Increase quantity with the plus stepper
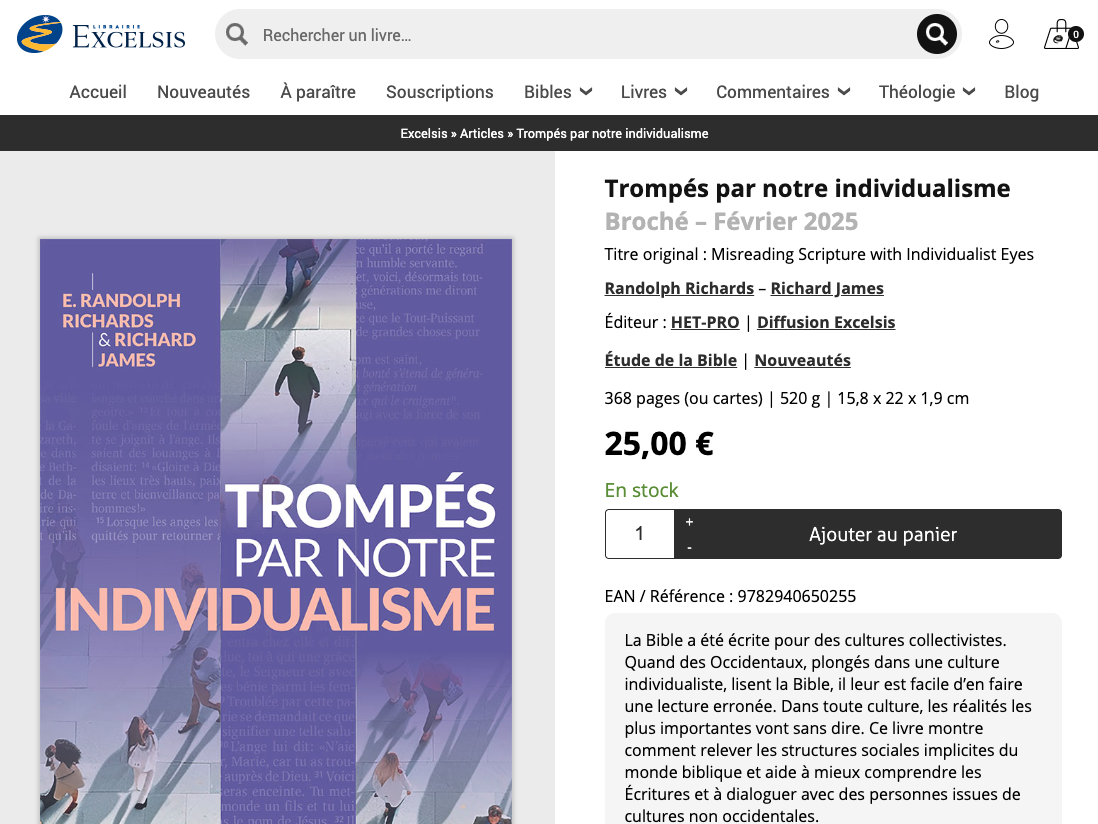This screenshot has width=1098, height=824. pyautogui.click(x=689, y=522)
